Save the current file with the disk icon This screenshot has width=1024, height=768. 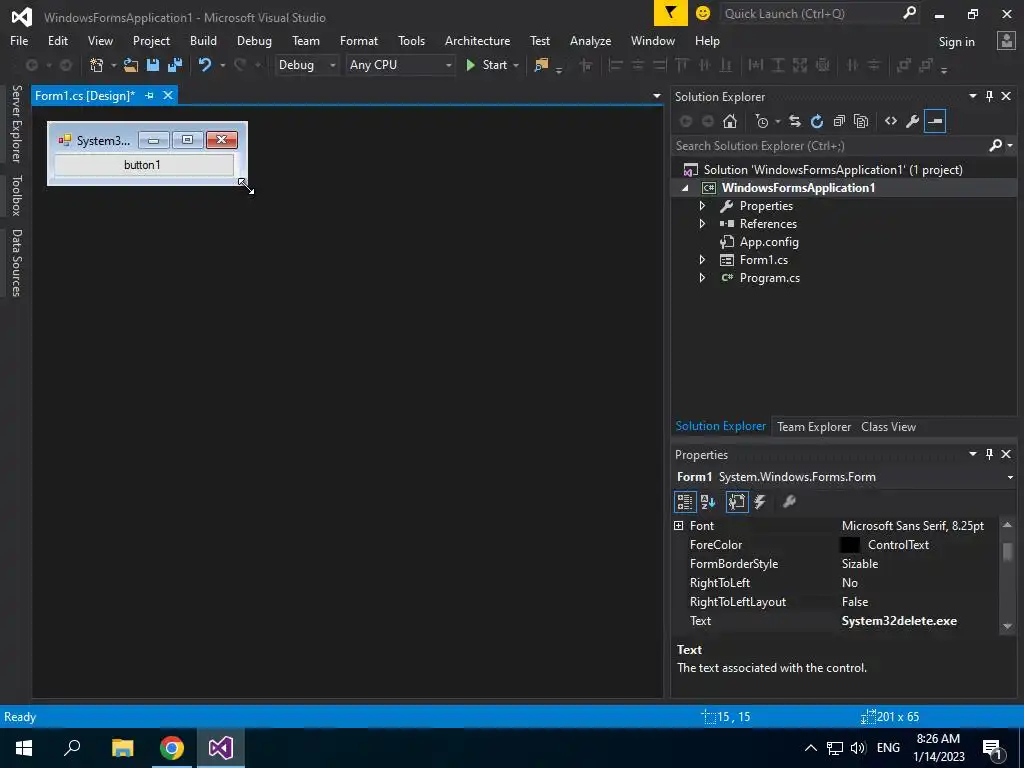(153, 65)
